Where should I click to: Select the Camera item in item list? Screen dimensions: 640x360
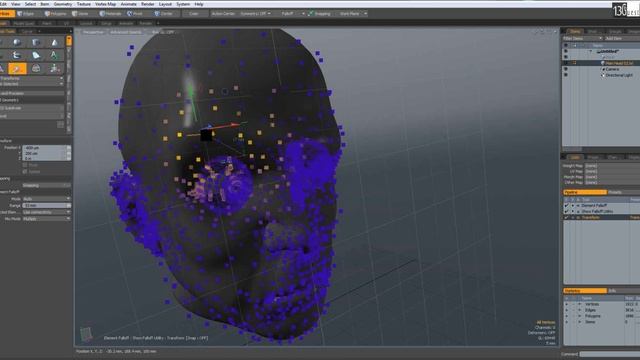(x=612, y=69)
